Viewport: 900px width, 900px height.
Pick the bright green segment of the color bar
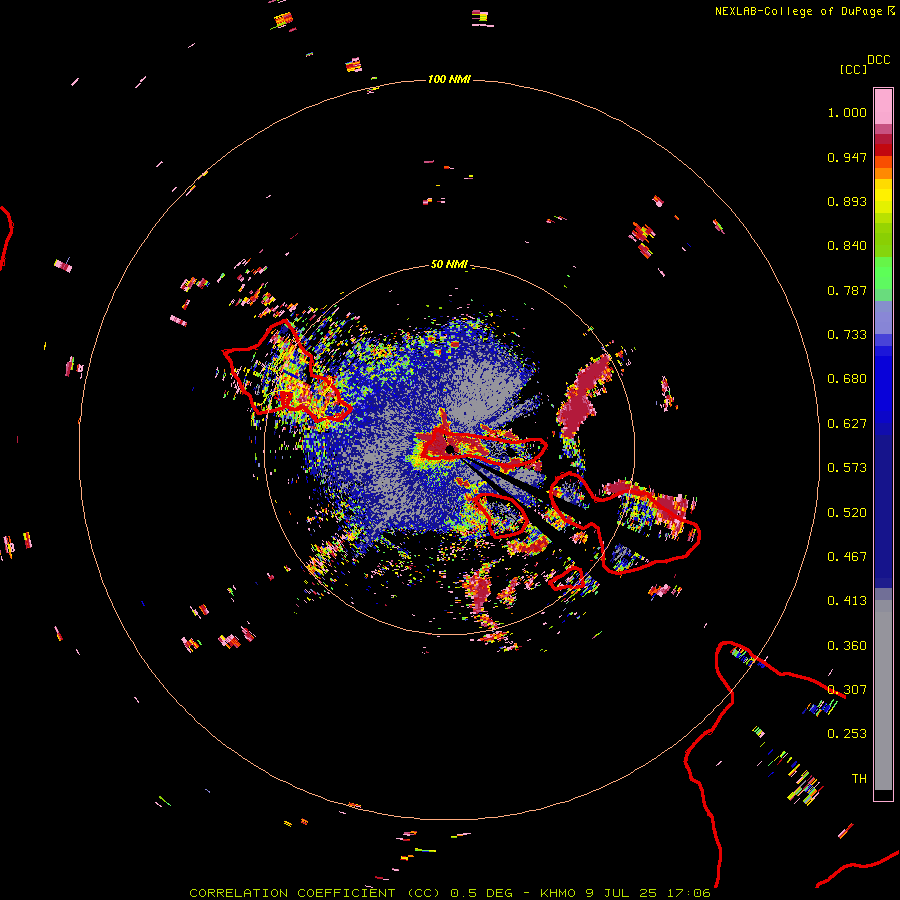point(883,273)
